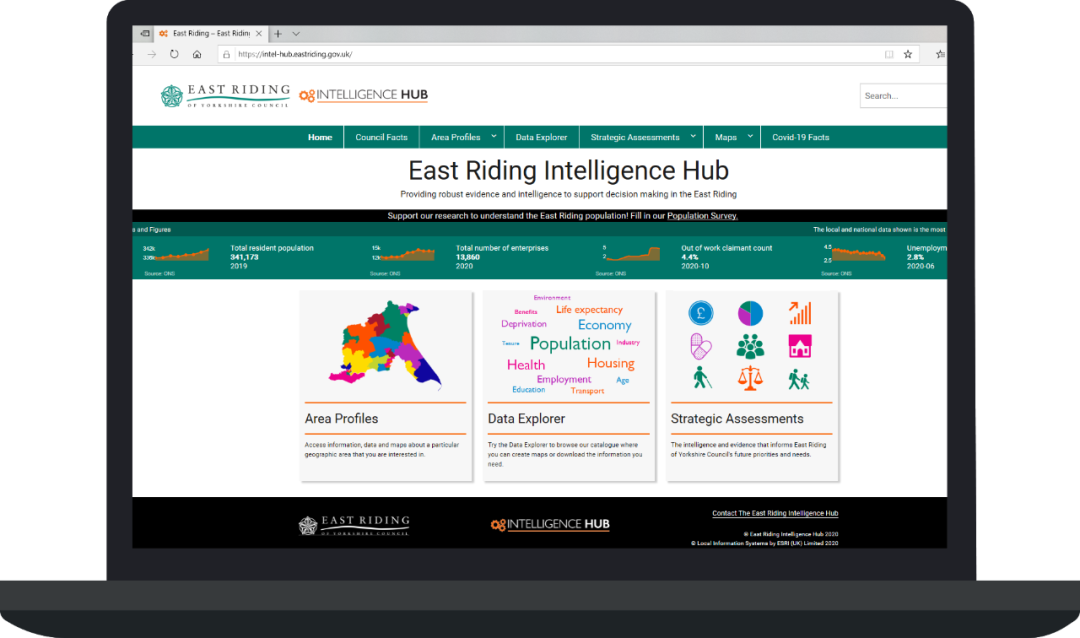
Task: Click the pound sign strategic assessment icon
Action: coord(700,313)
